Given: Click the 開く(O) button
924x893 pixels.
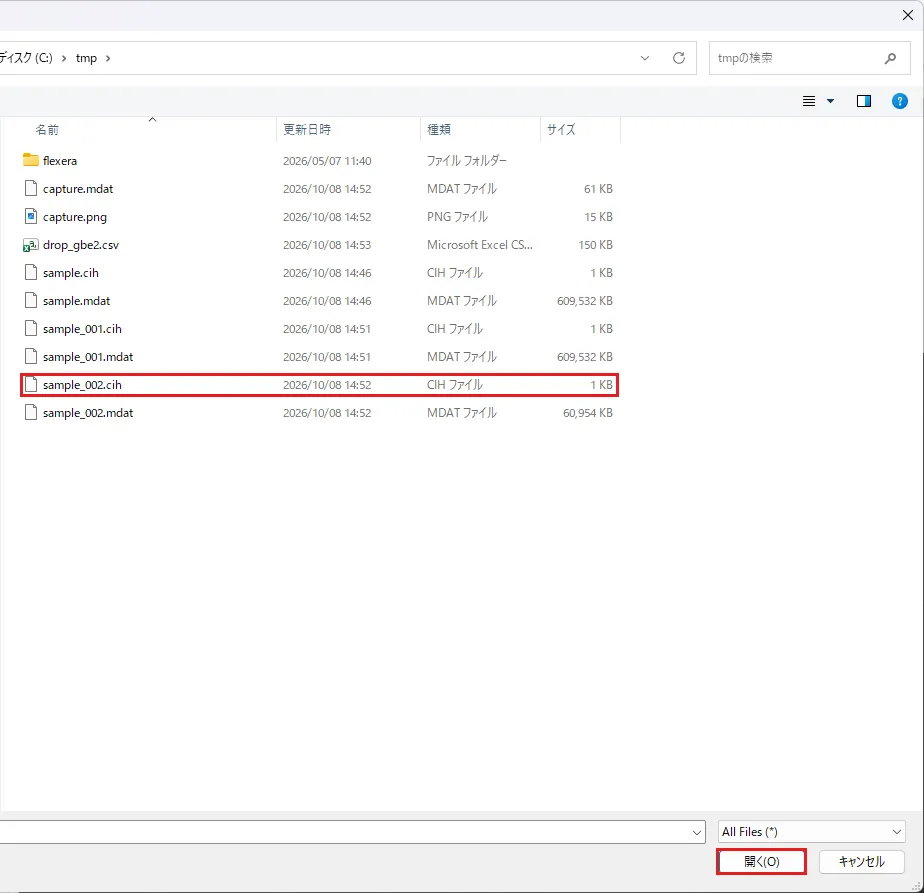Looking at the screenshot, I should [x=761, y=862].
